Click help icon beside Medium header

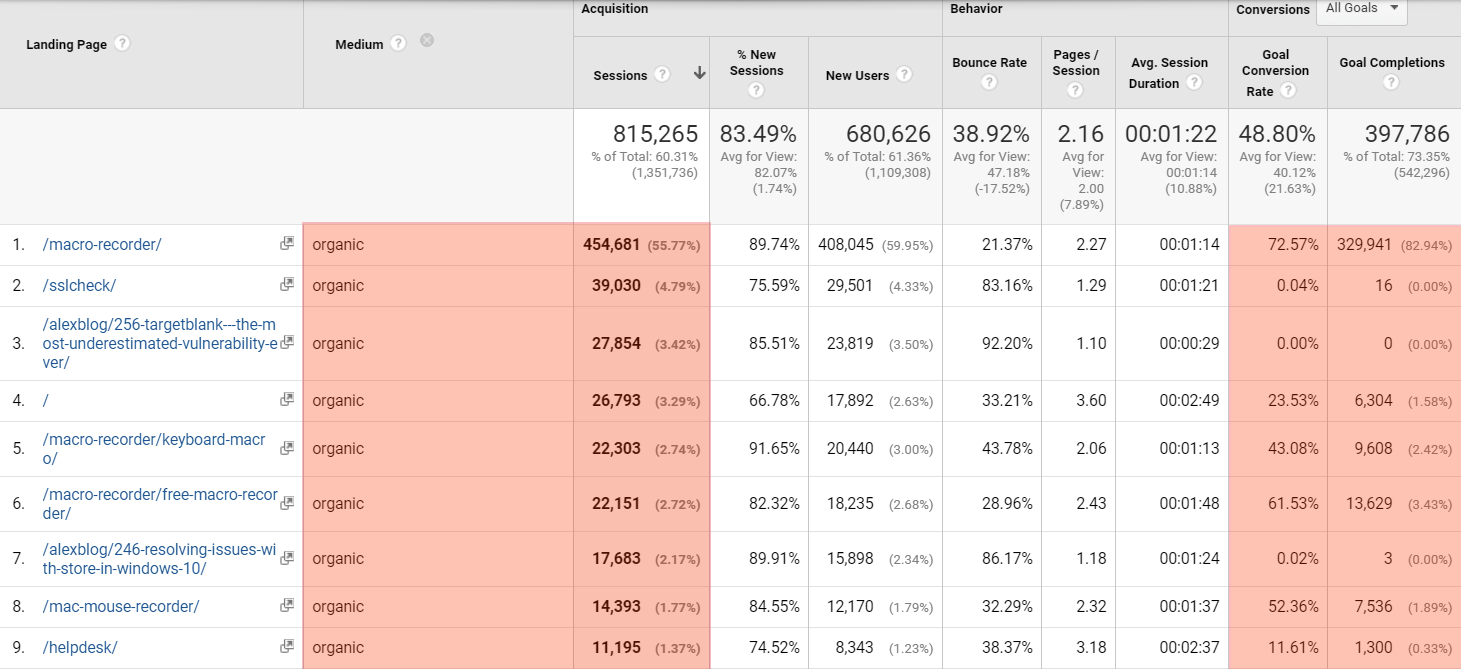398,44
